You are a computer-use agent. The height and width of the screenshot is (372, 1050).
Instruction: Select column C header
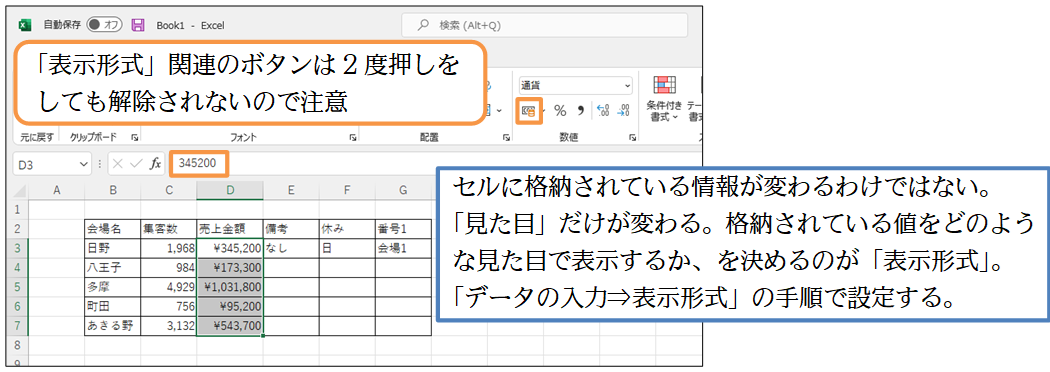pyautogui.click(x=169, y=191)
